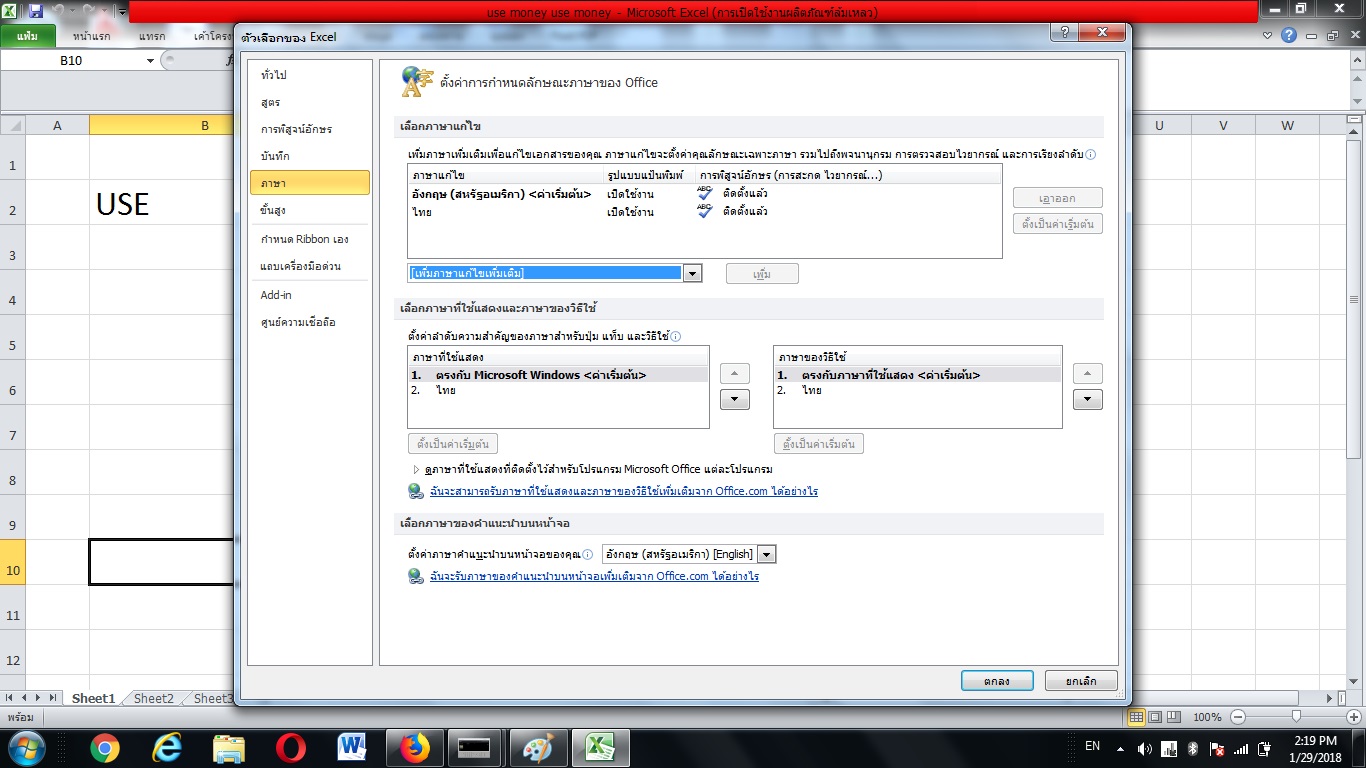Image resolution: width=1366 pixels, height=768 pixels.
Task: Open the ScreenTip language dropdown
Action: (766, 554)
